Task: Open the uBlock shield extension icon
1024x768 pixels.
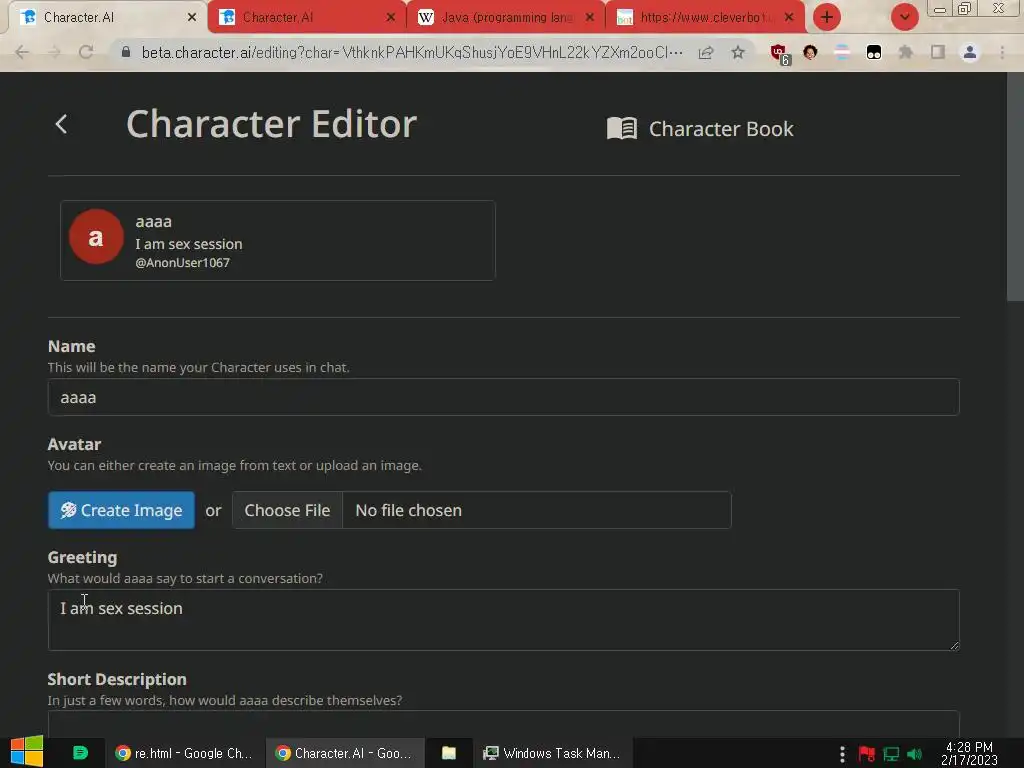Action: tap(779, 54)
